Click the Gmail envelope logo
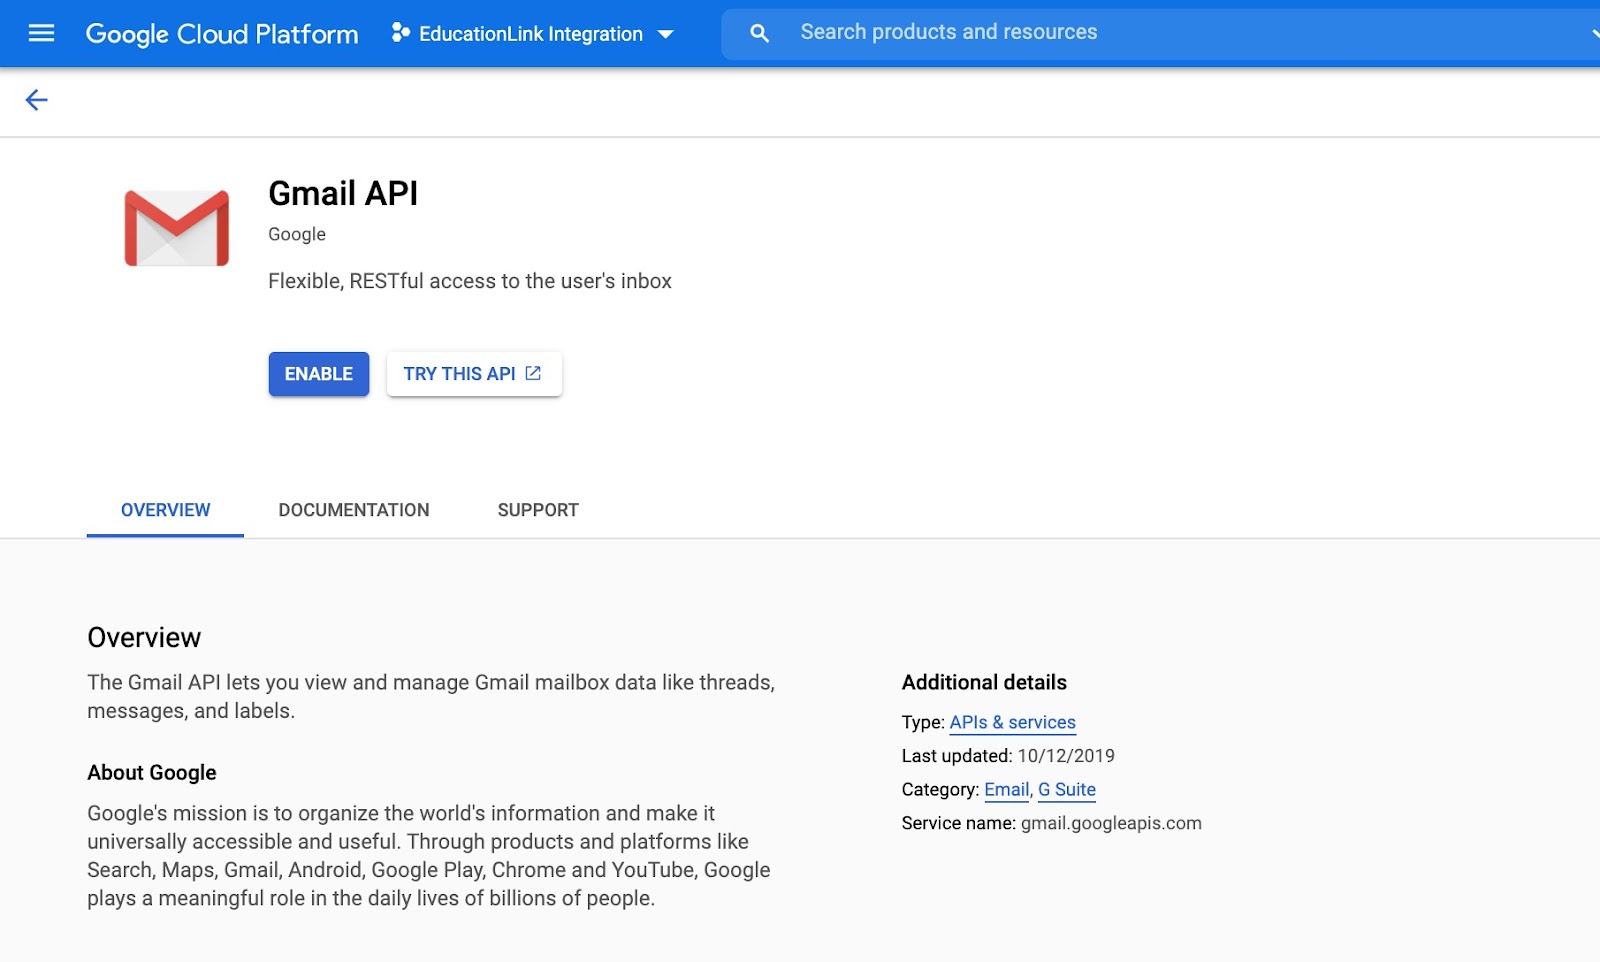Screen dimensions: 1600x962 pos(177,228)
